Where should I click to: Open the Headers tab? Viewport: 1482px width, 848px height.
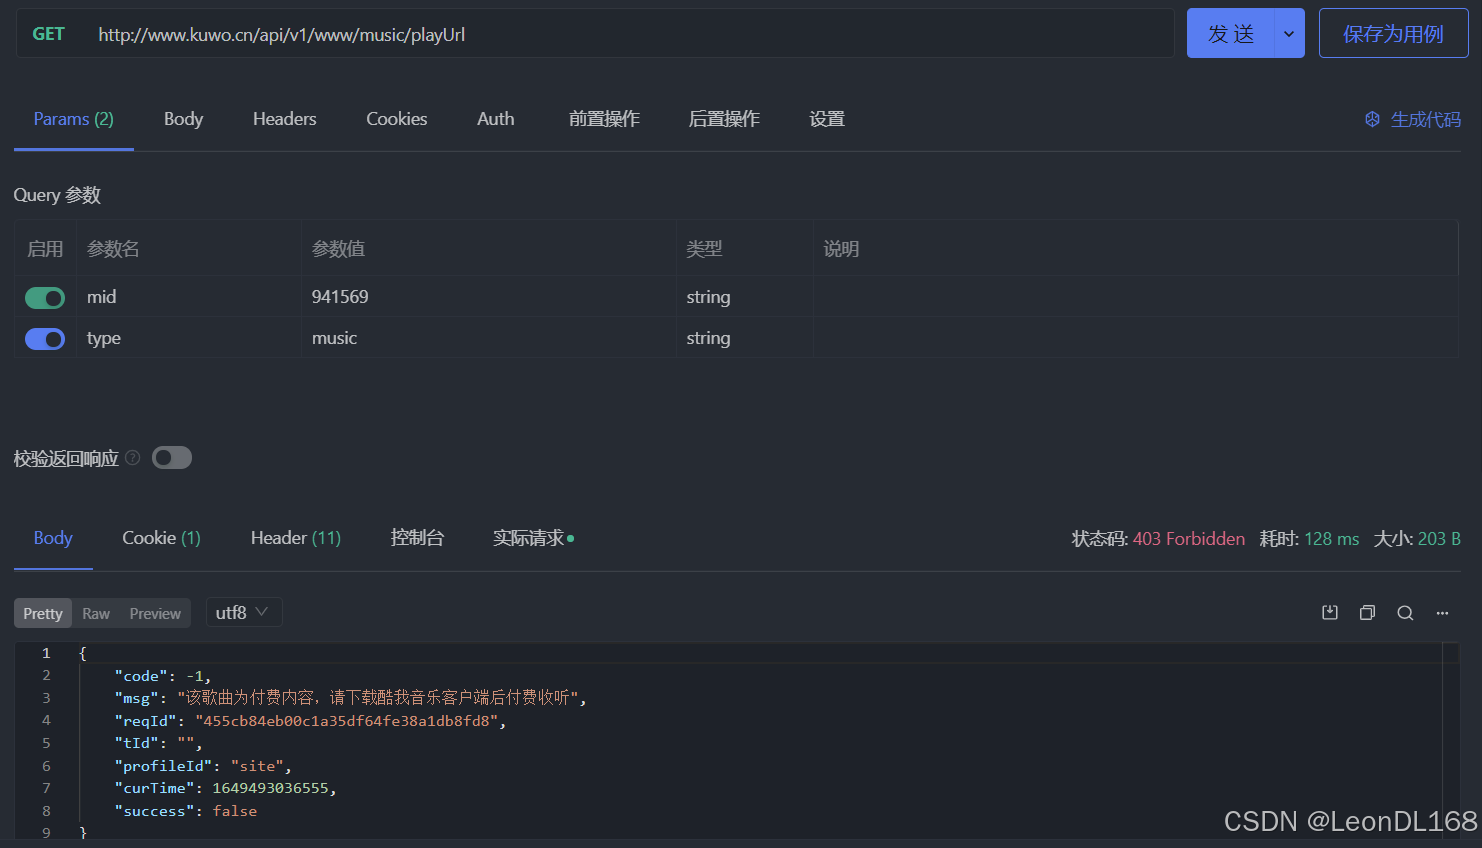tap(285, 119)
